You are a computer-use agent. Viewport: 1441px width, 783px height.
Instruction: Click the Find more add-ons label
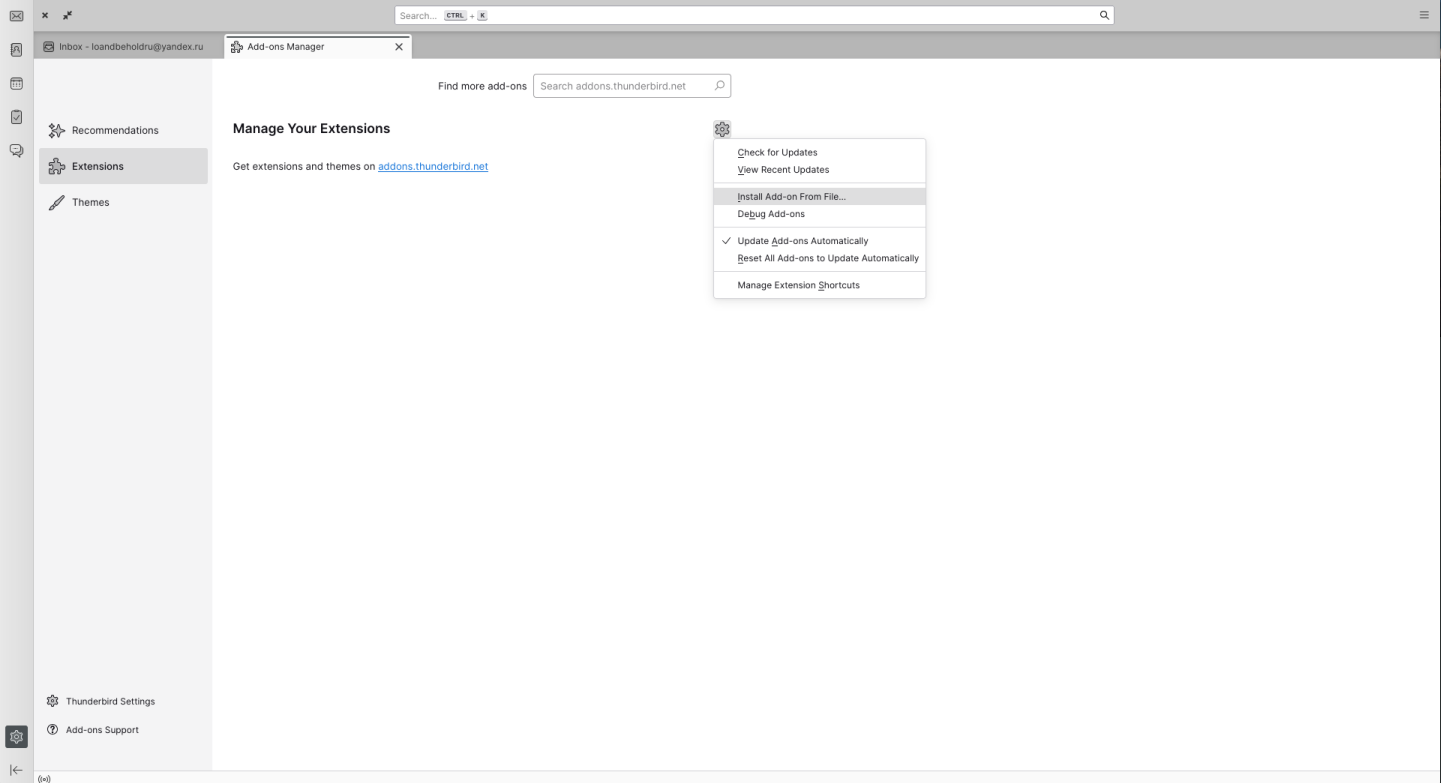pos(482,86)
